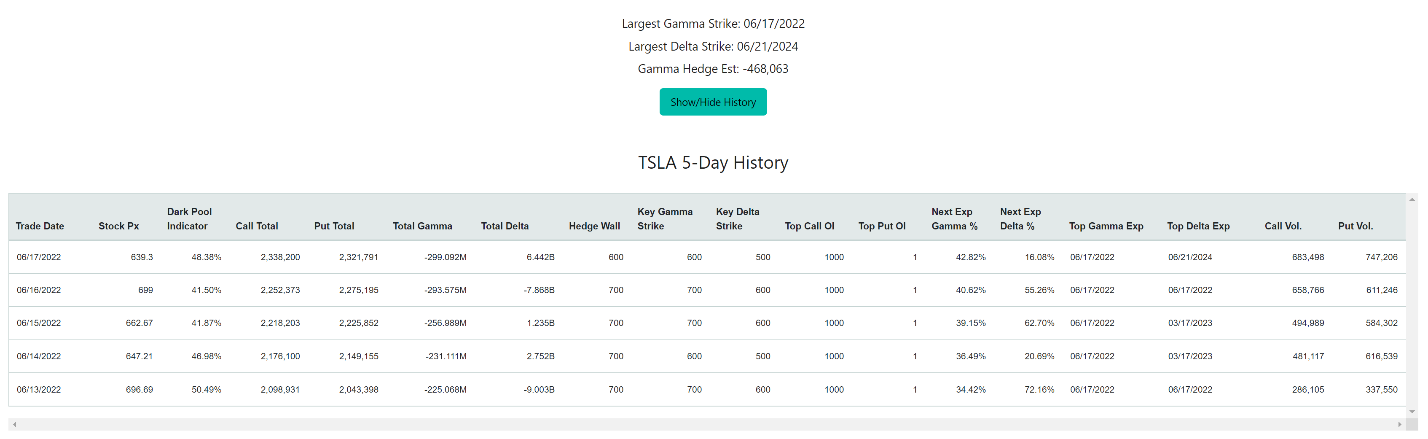
Task: Click the top delta exp 06/21/2024 cell
Action: tap(1190, 257)
